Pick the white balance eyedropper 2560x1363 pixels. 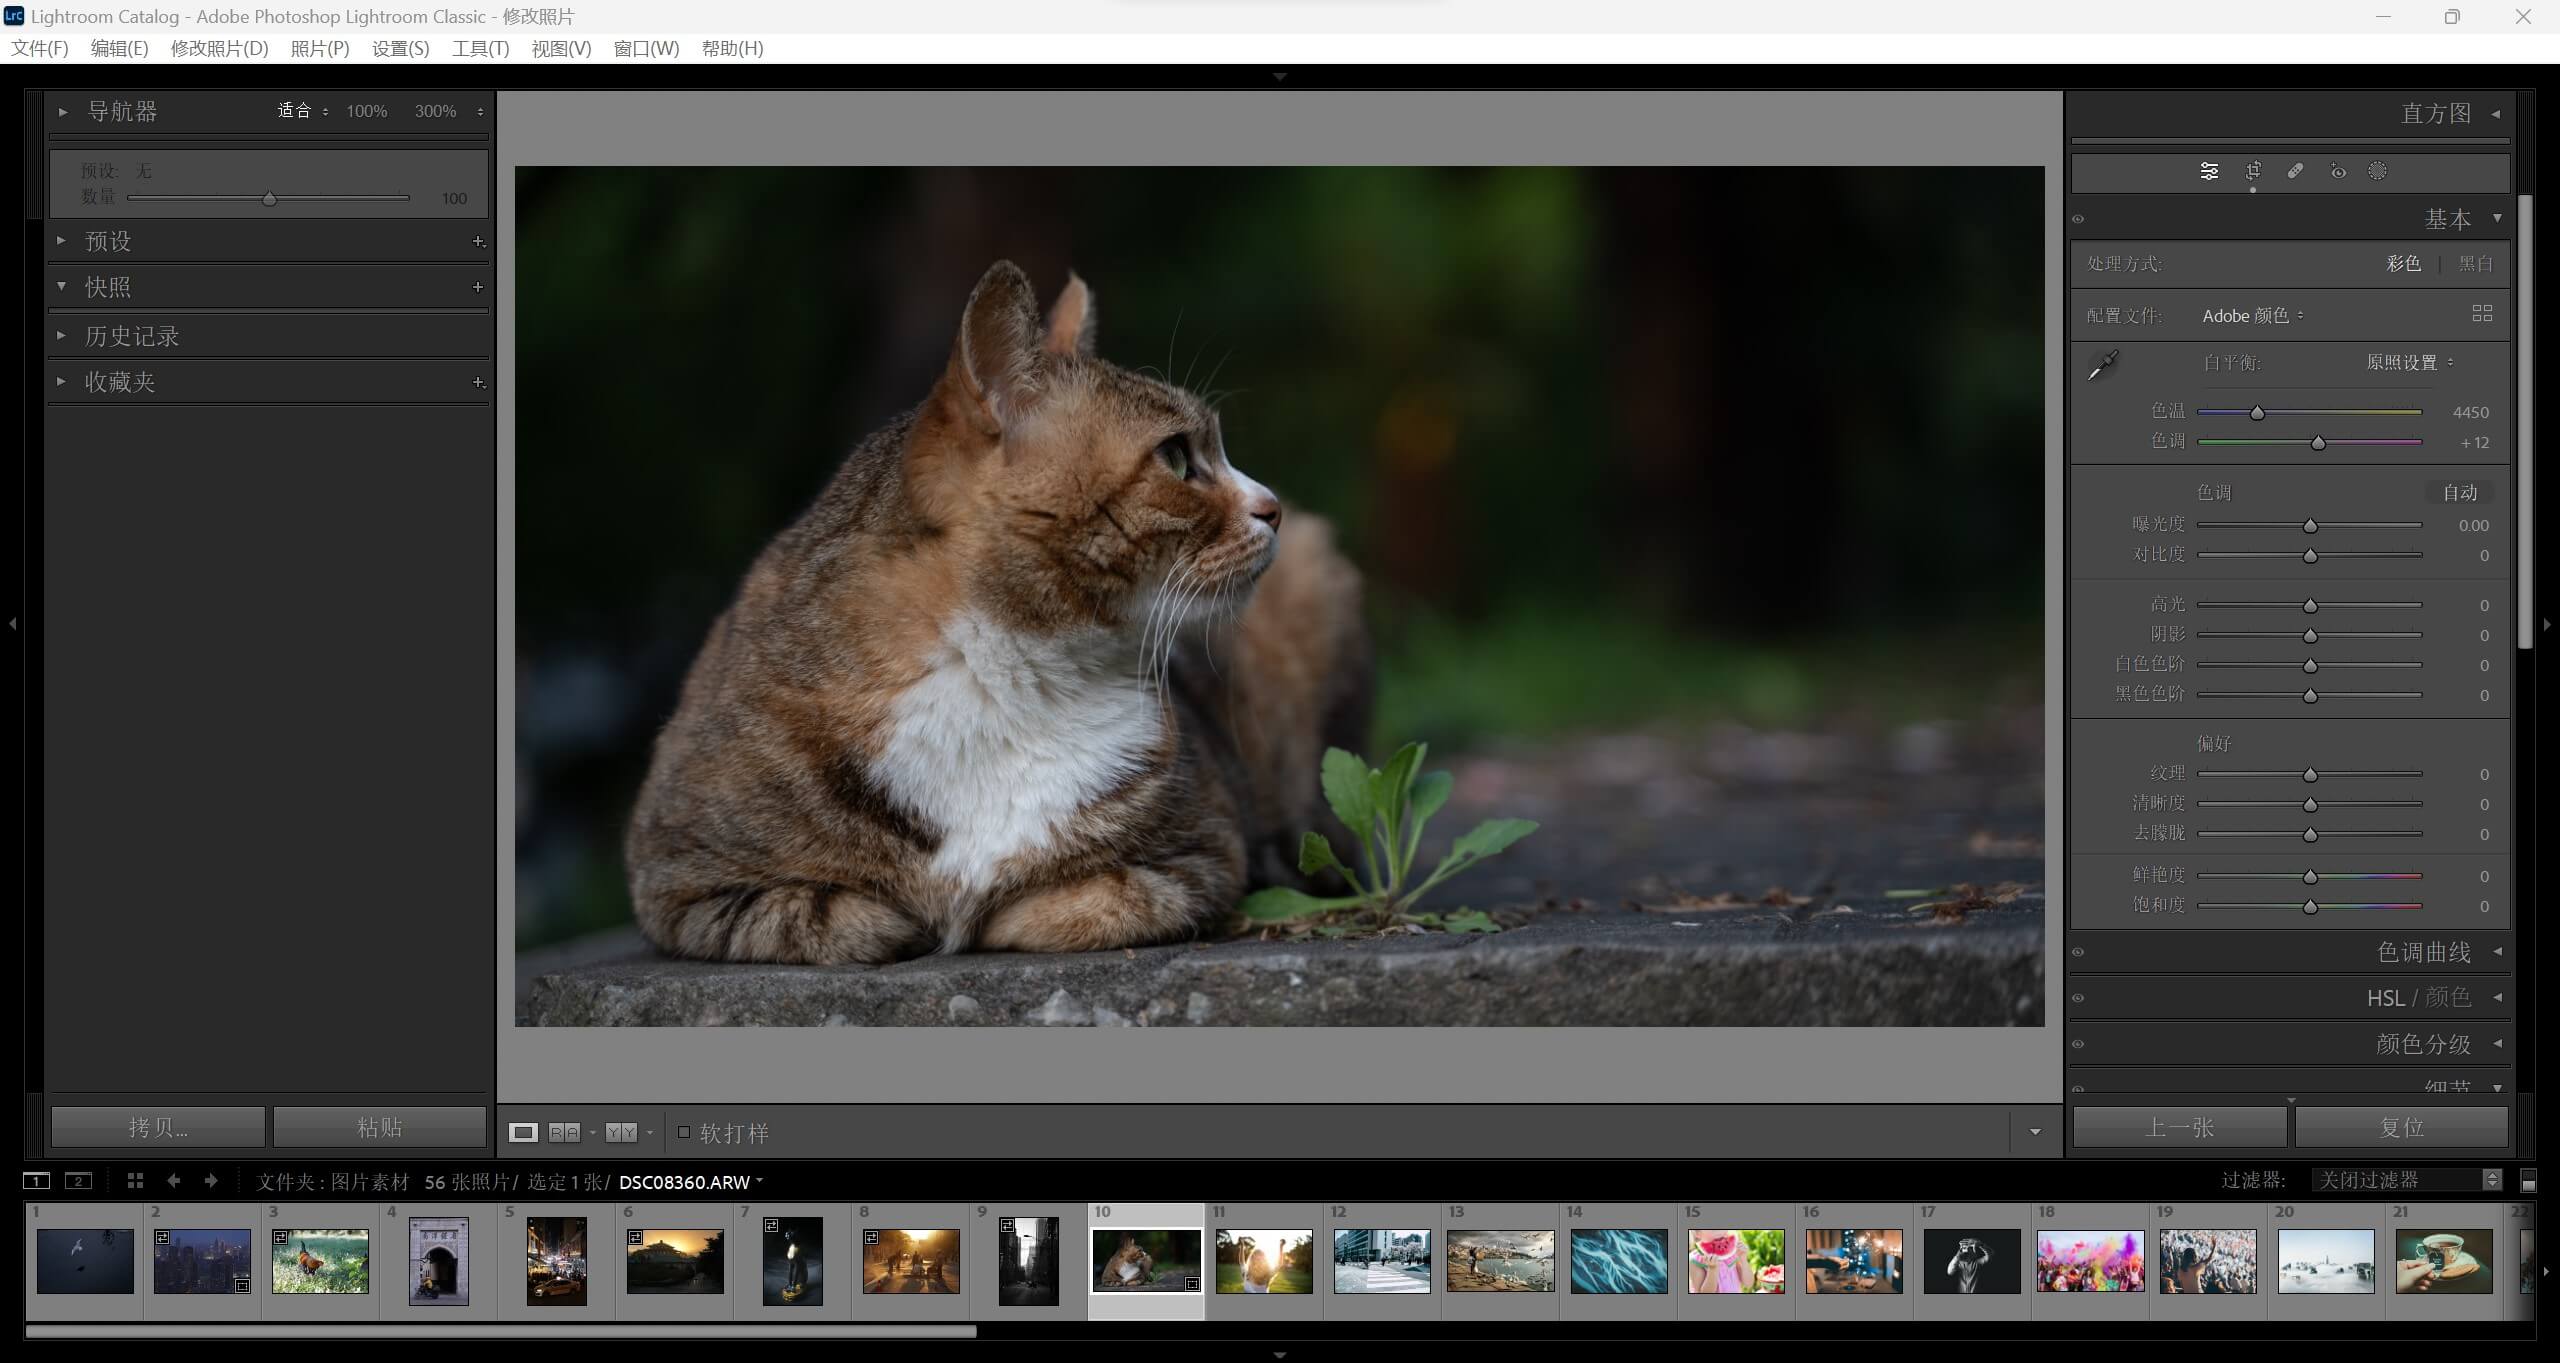coord(2104,365)
